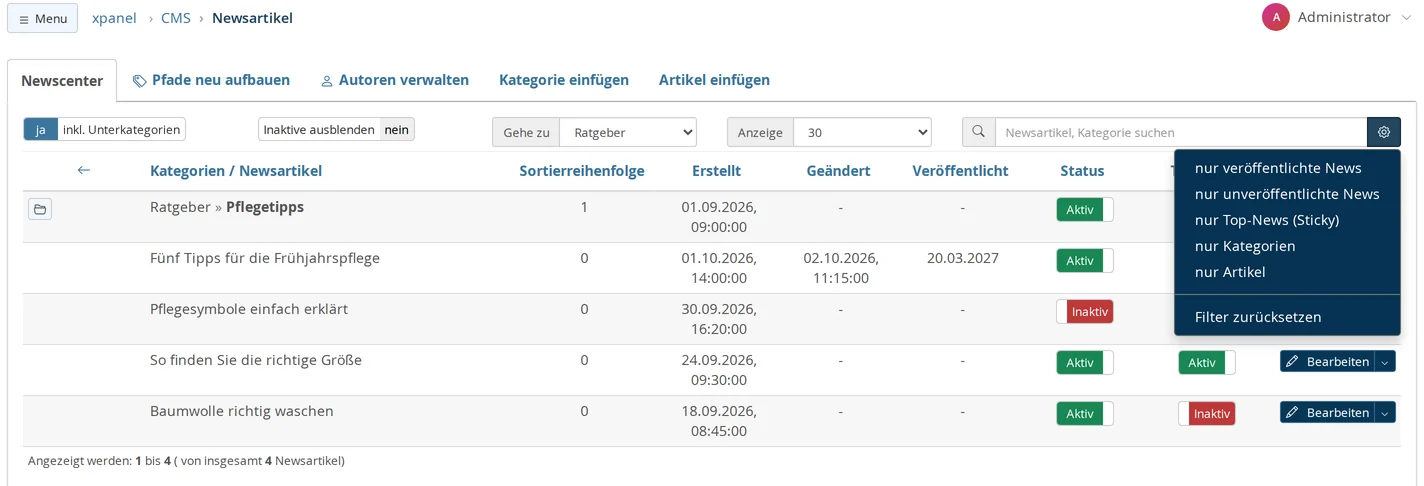The image size is (1424, 486).
Task: Click 'Angezeigt werden: 1 bis 4' footer text
Action: (x=97, y=461)
